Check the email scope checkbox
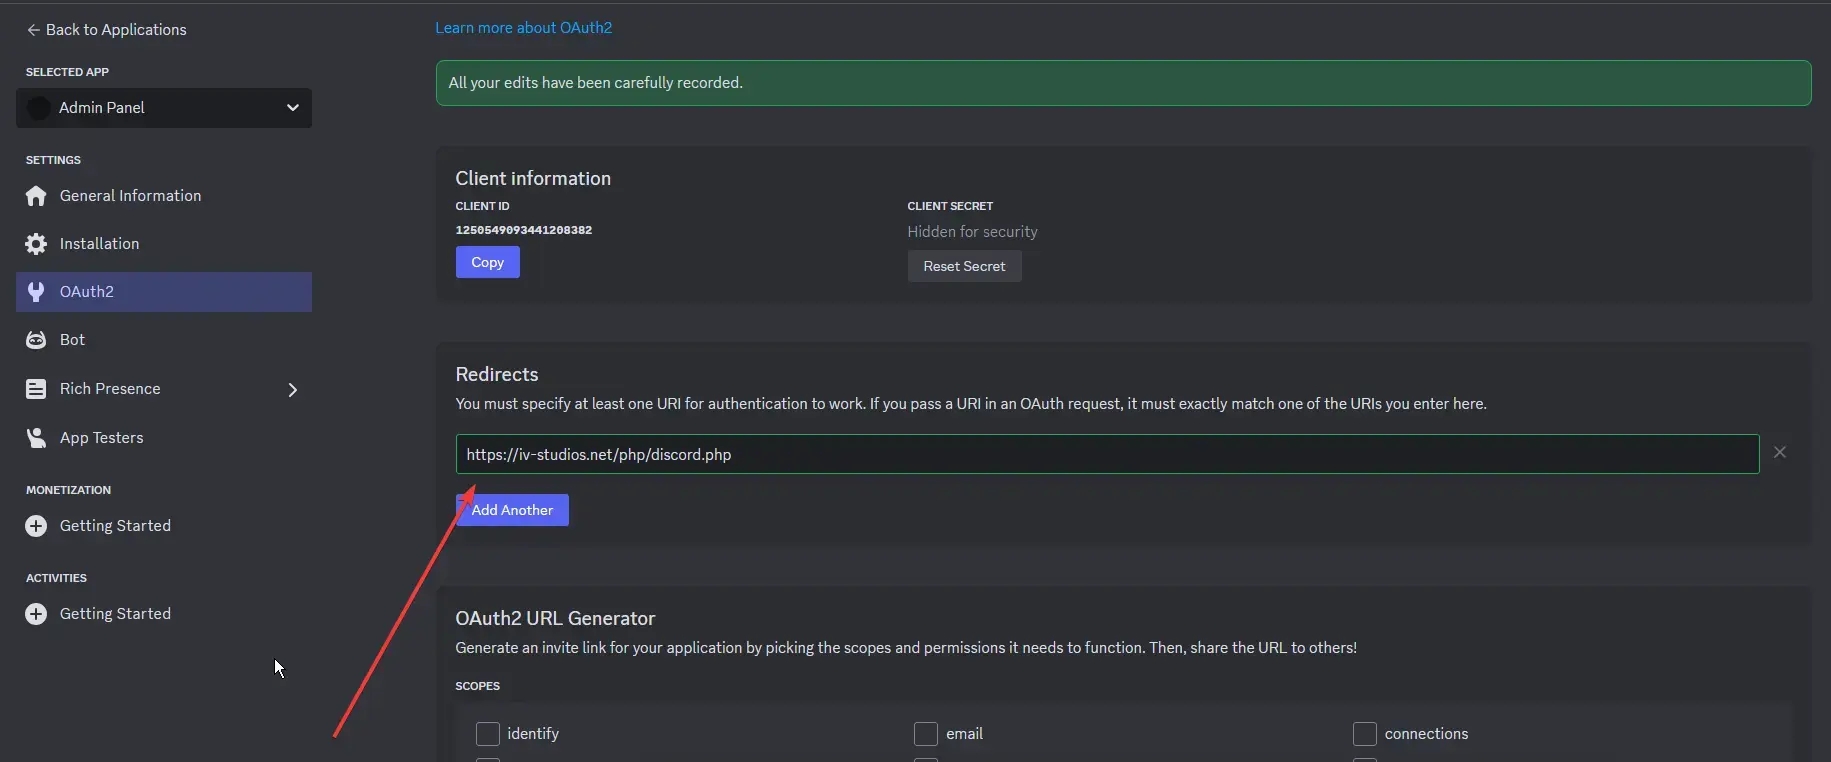 (926, 734)
